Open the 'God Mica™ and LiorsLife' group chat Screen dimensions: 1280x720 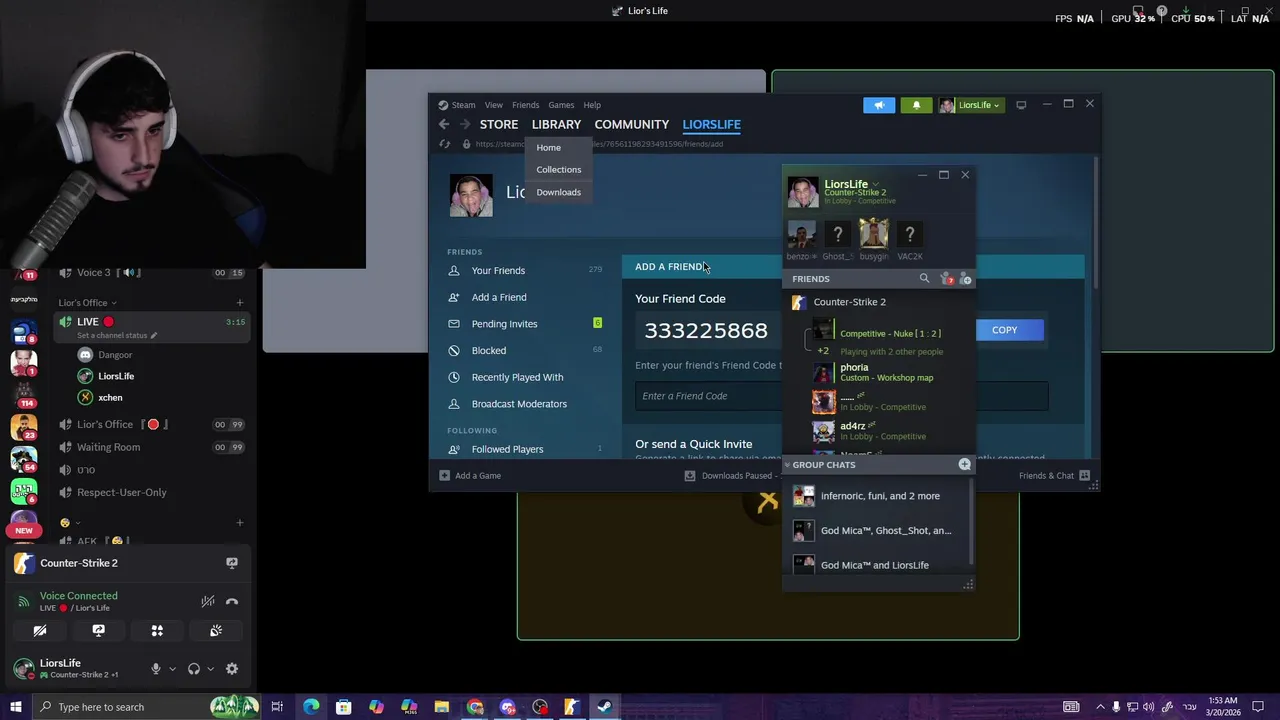[876, 565]
